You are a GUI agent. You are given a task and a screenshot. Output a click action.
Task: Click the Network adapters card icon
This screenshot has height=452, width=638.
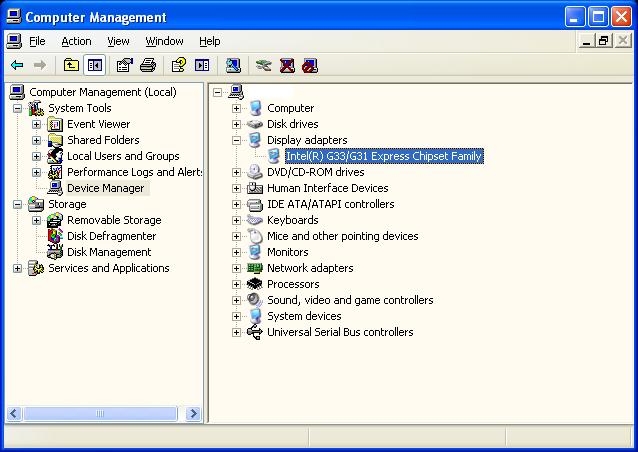point(255,268)
